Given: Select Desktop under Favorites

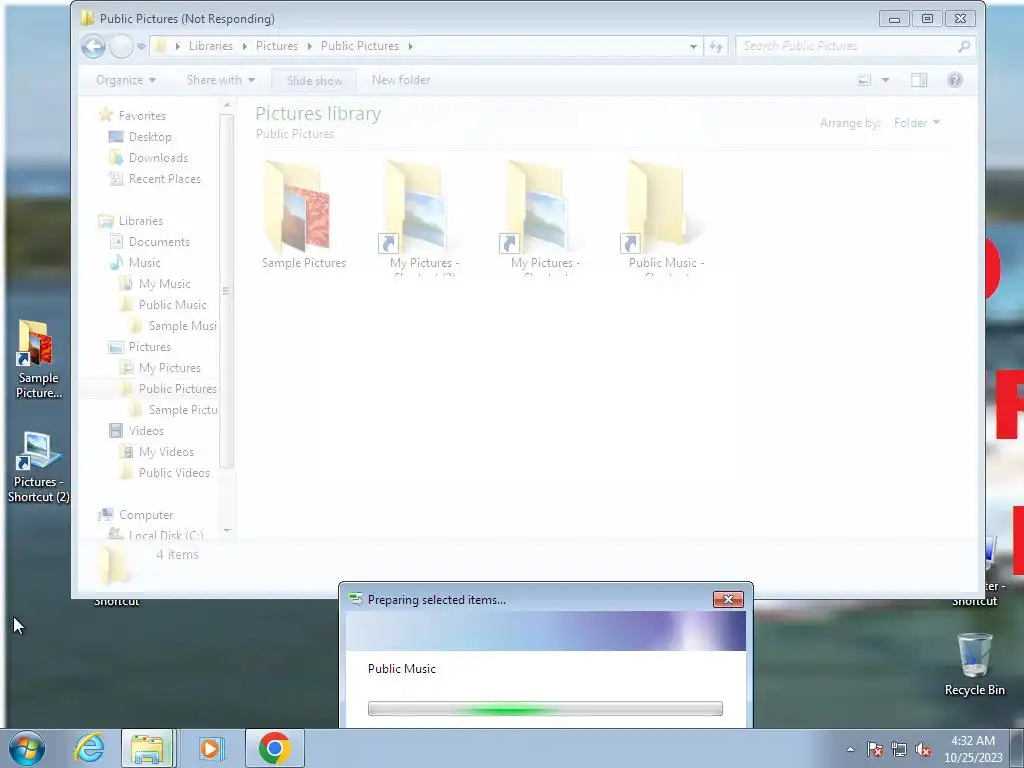Looking at the screenshot, I should (x=150, y=136).
